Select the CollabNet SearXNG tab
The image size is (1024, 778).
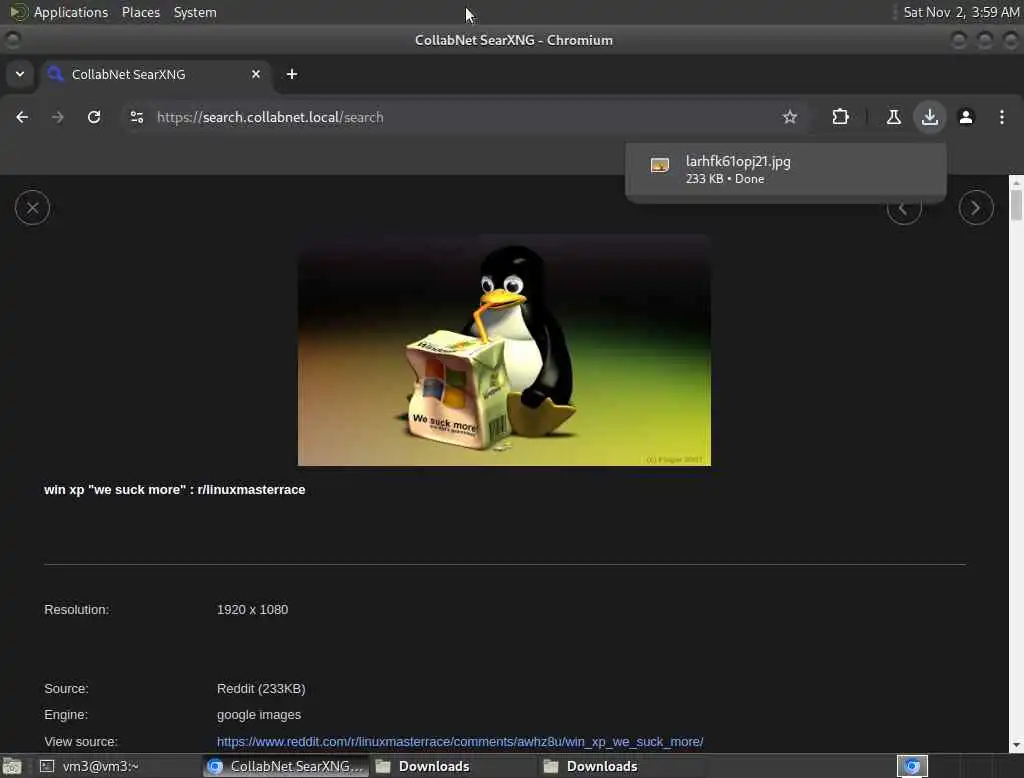(155, 74)
